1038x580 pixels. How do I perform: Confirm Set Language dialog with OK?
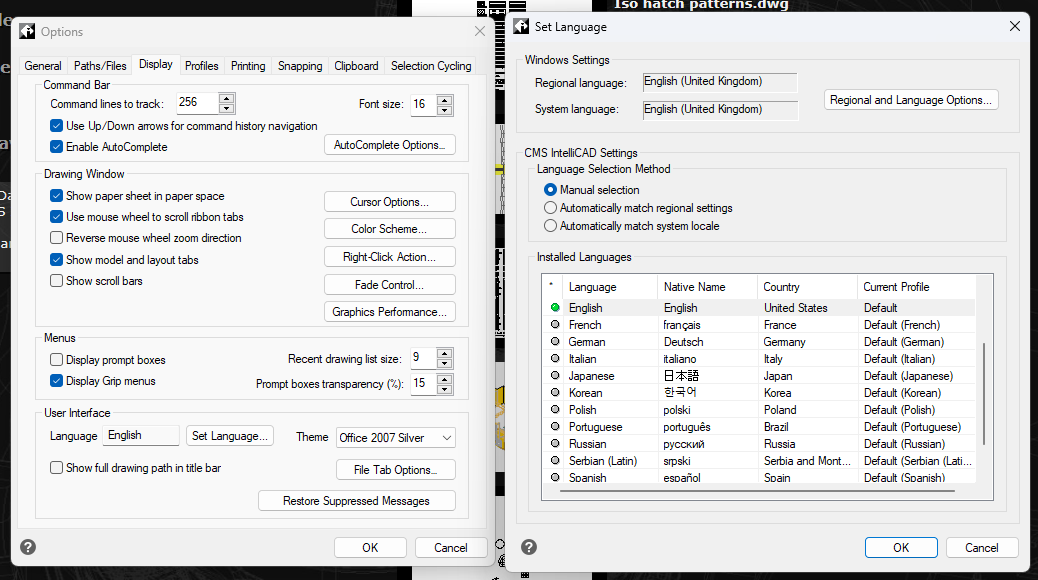point(901,548)
